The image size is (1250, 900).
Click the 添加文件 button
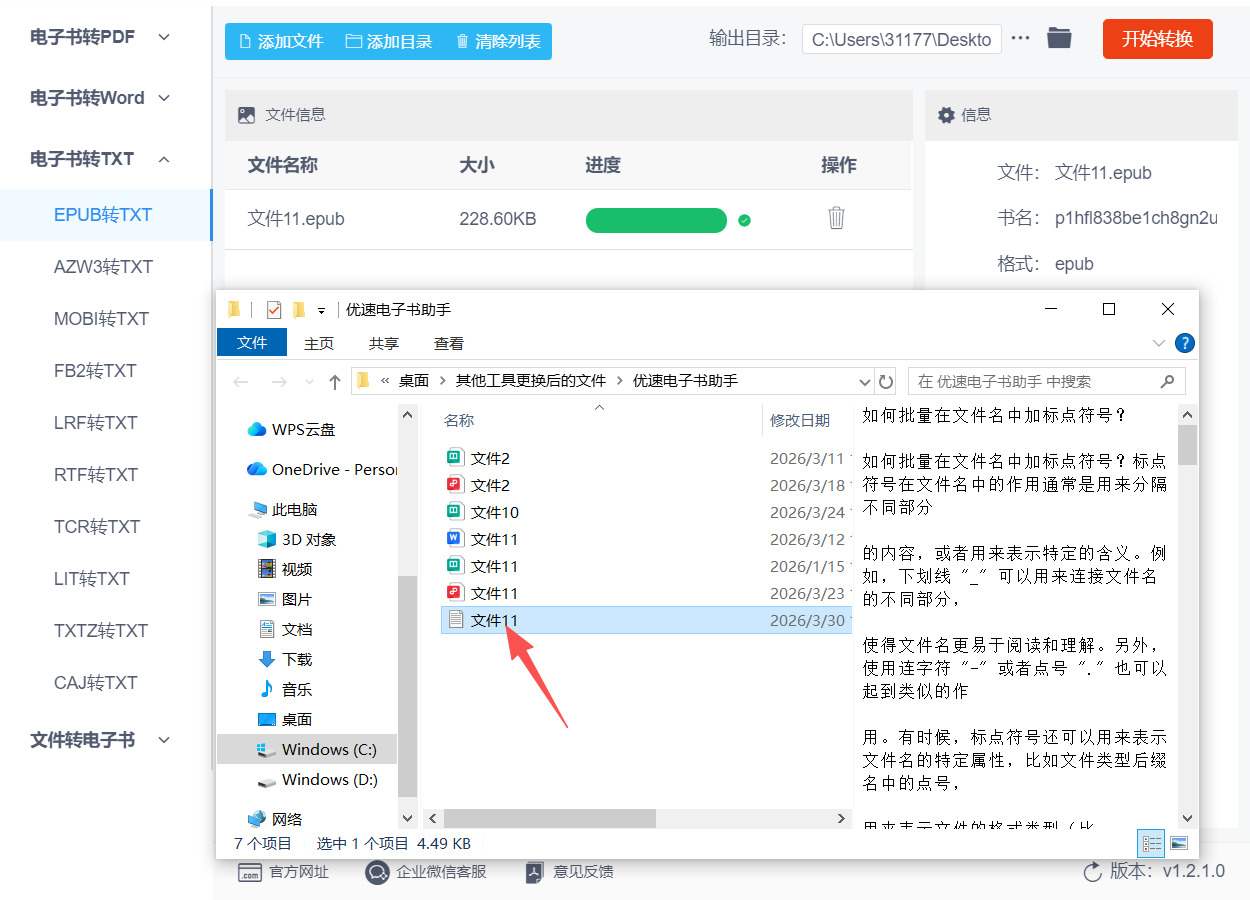(x=280, y=41)
